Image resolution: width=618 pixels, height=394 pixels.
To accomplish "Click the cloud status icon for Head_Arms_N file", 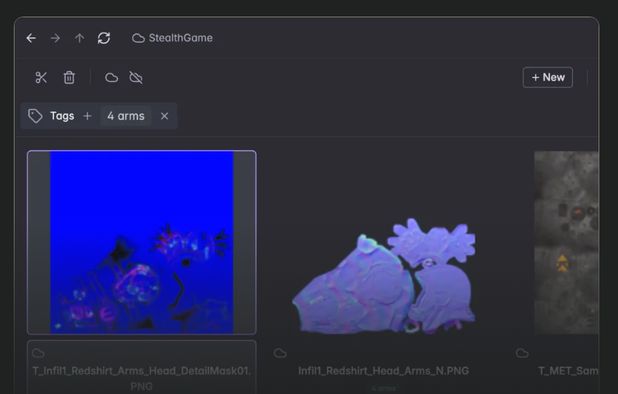I will [x=280, y=353].
